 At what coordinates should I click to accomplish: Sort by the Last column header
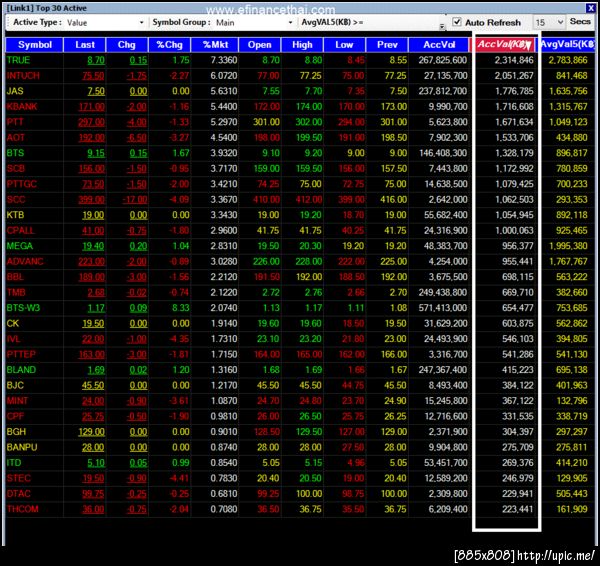(85, 45)
